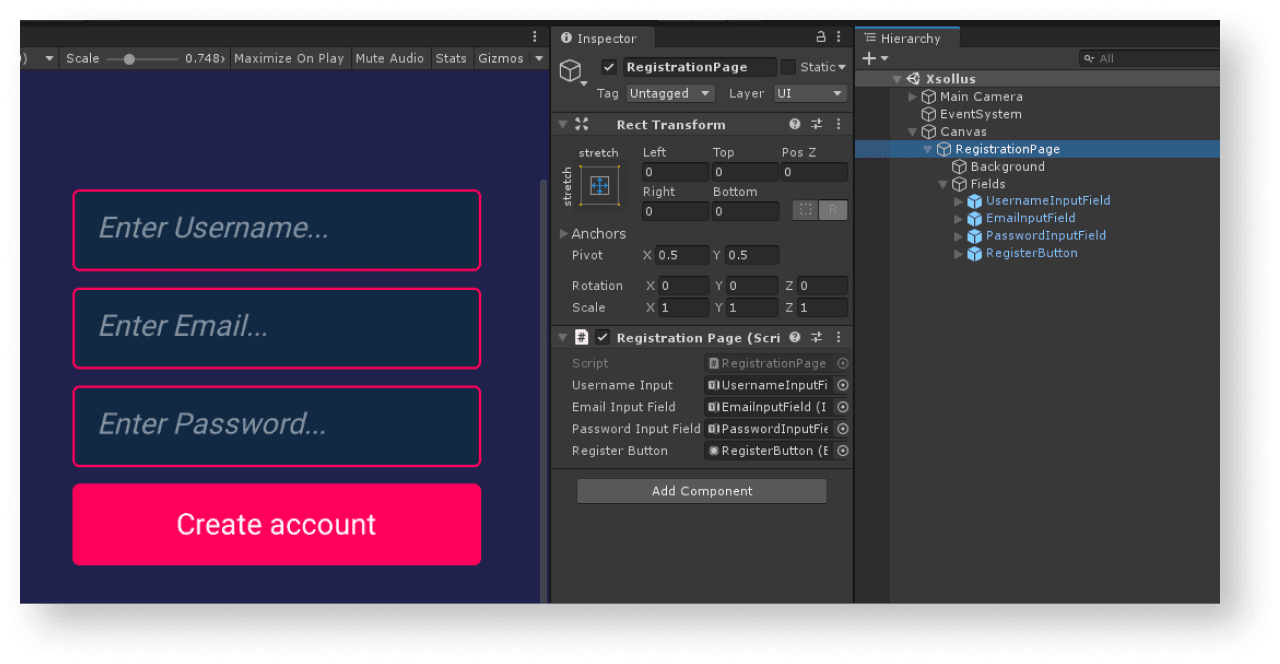
Task: Click the Inspector lock icon
Action: point(821,38)
